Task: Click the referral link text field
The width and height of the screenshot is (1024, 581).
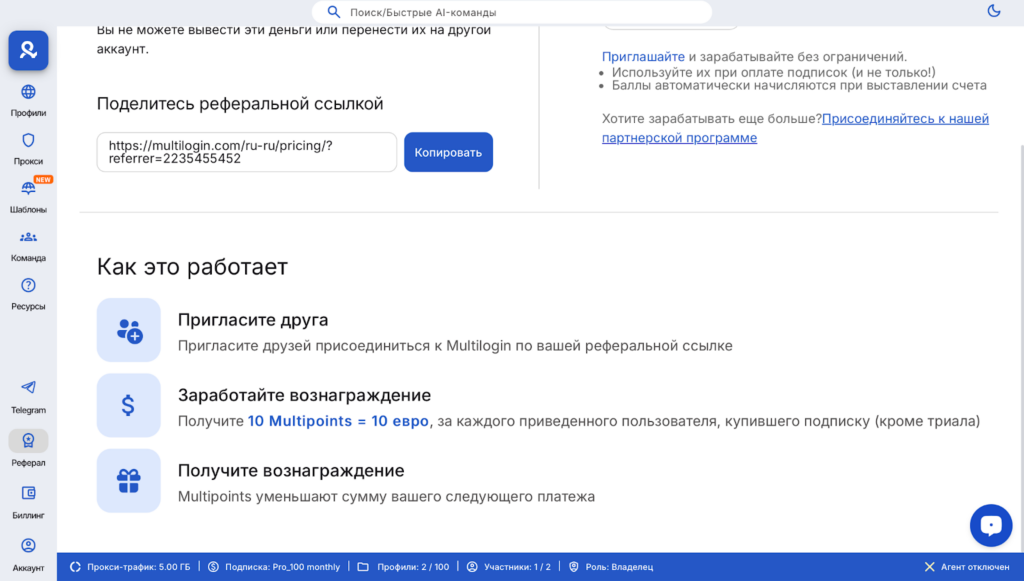Action: [247, 152]
